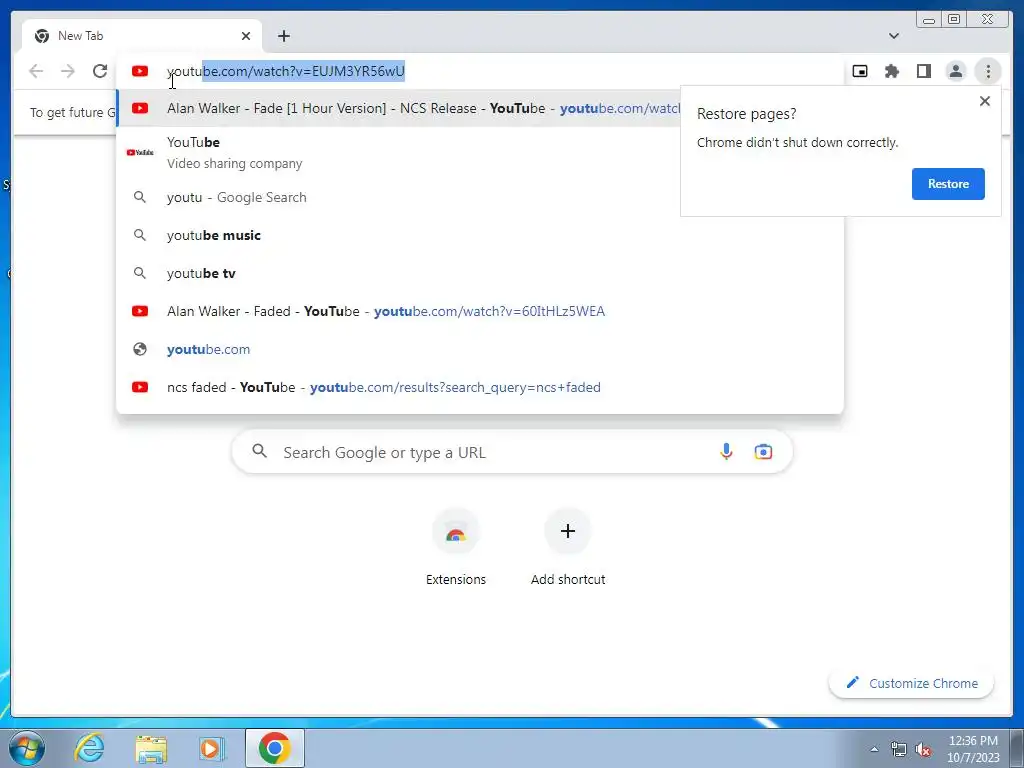1024x768 pixels.
Task: Select the Alan Walker Fade 1 Hour suggestion
Action: coord(398,108)
